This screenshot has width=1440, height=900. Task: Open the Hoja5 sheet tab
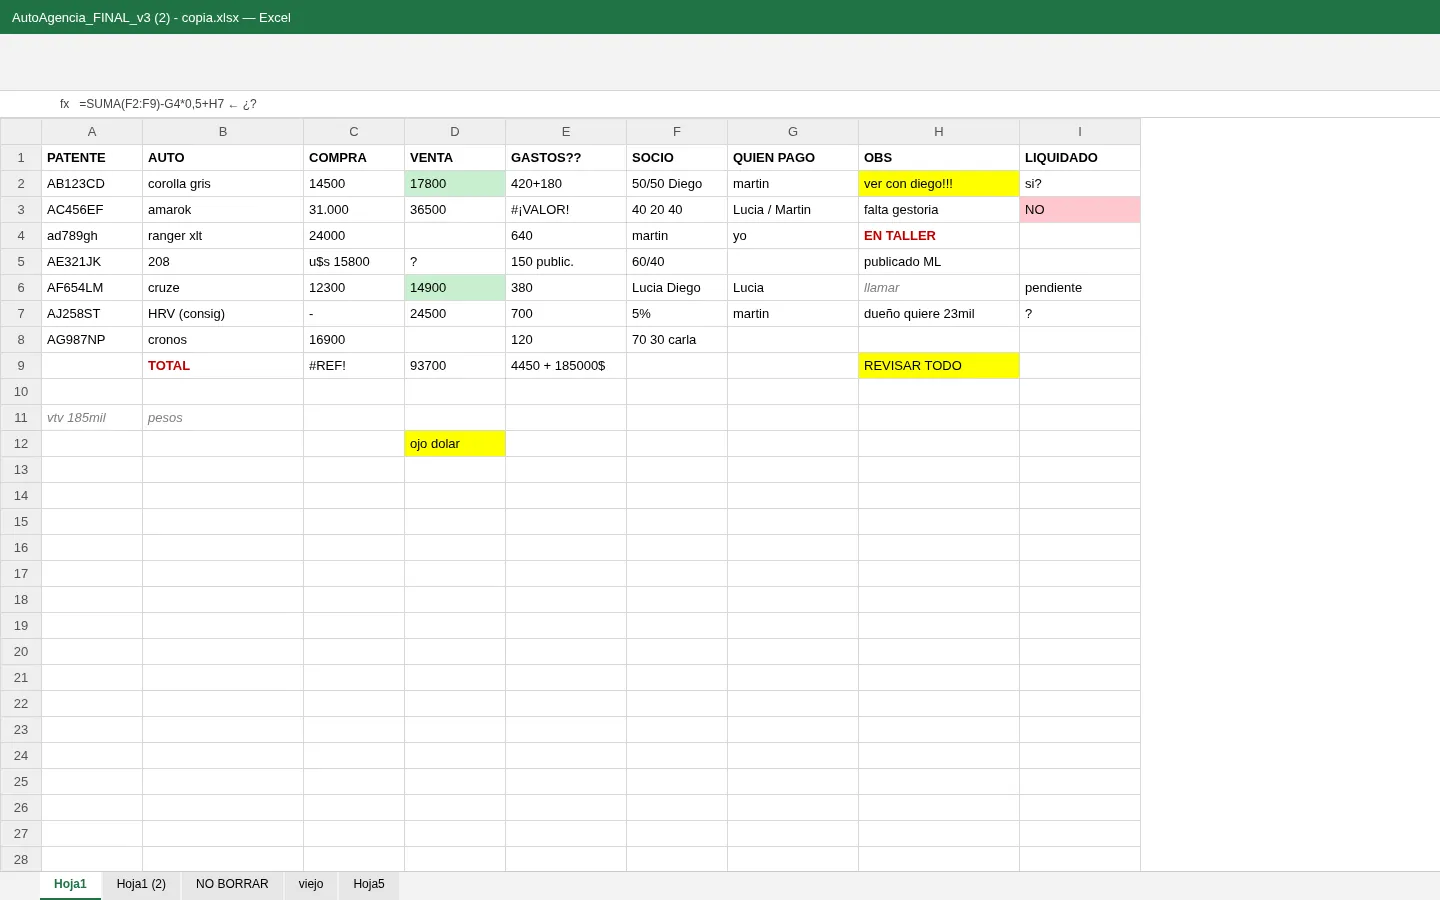point(369,885)
